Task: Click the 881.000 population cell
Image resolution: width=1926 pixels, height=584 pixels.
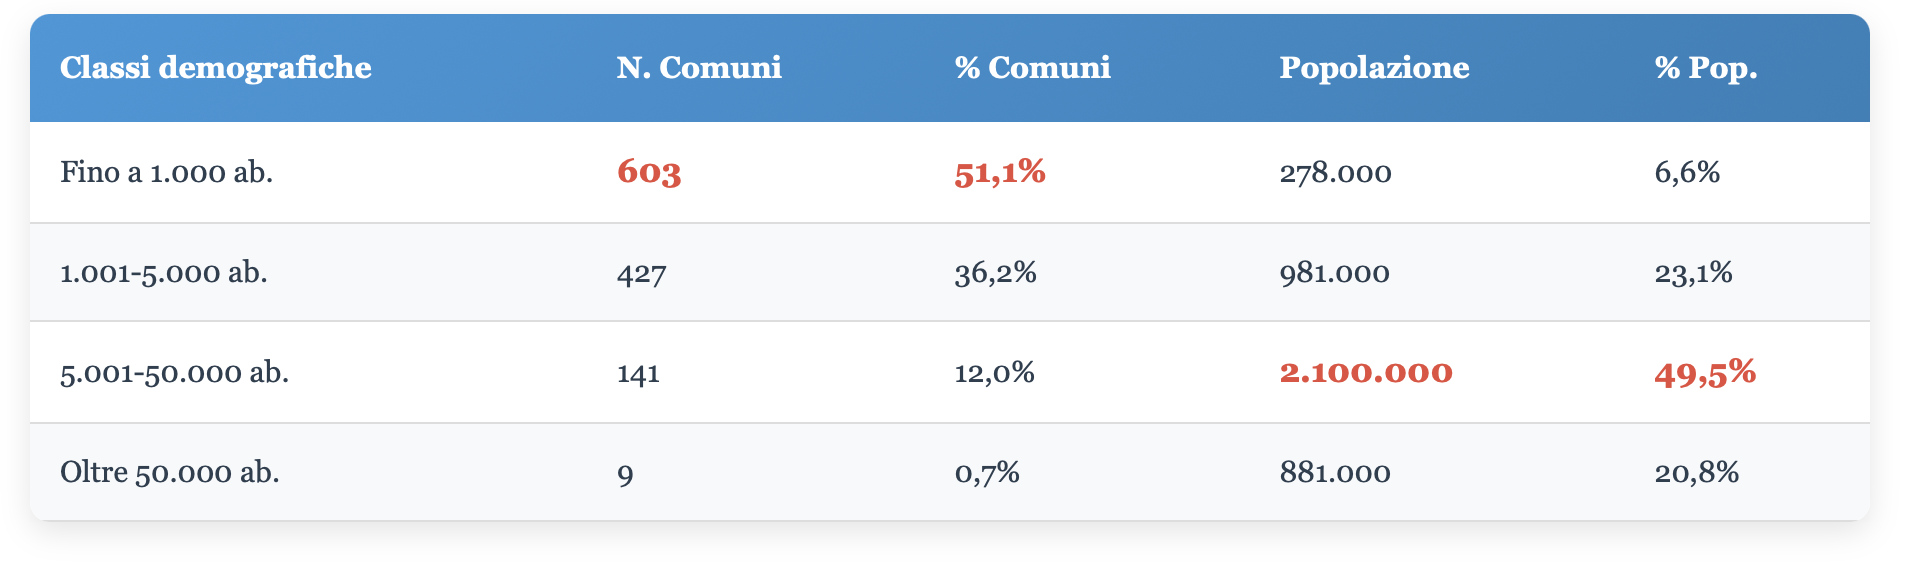Action: coord(1334,472)
